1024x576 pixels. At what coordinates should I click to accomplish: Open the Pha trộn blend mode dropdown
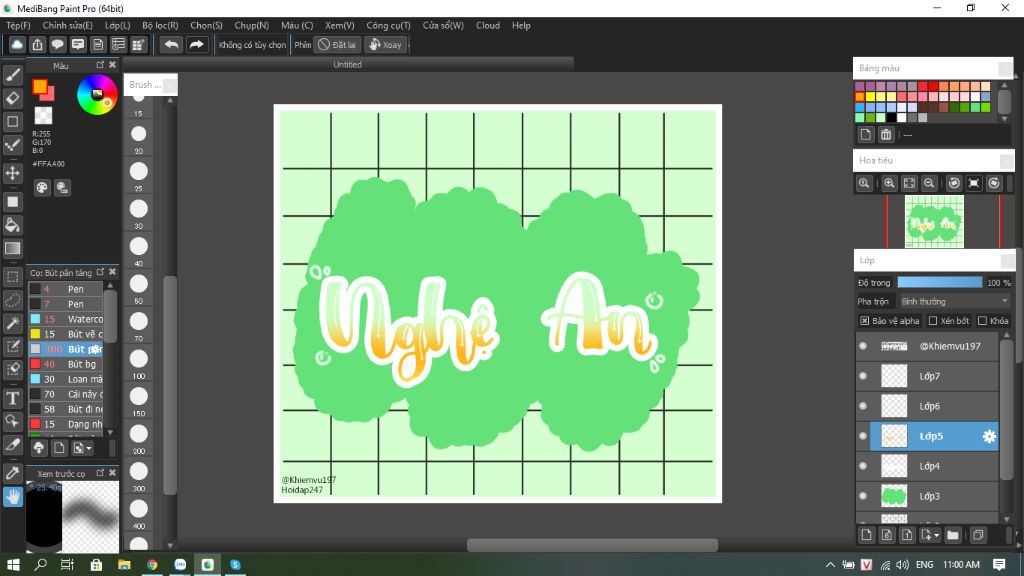[954, 302]
